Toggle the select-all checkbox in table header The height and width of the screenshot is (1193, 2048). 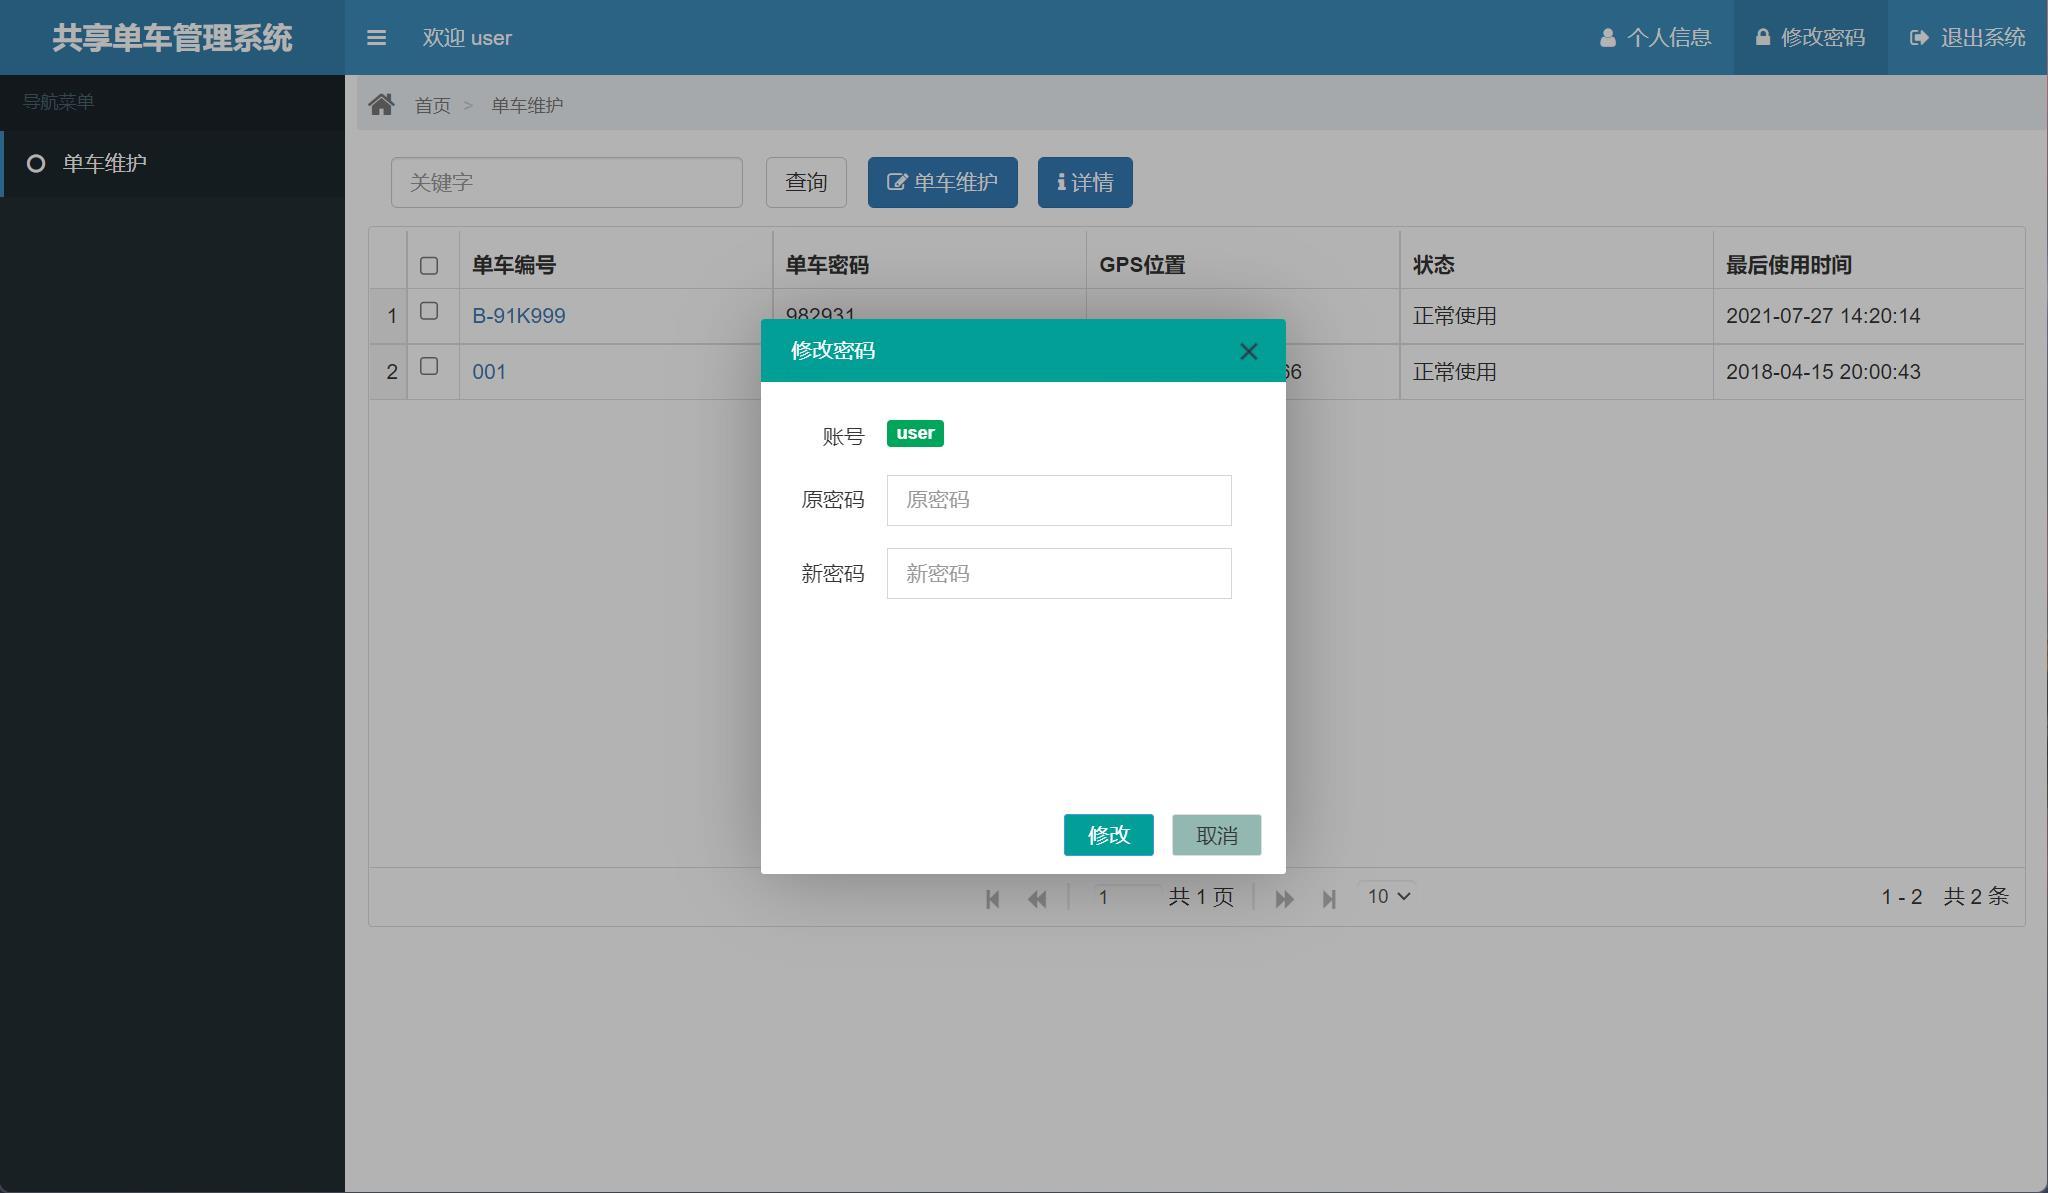pos(430,265)
